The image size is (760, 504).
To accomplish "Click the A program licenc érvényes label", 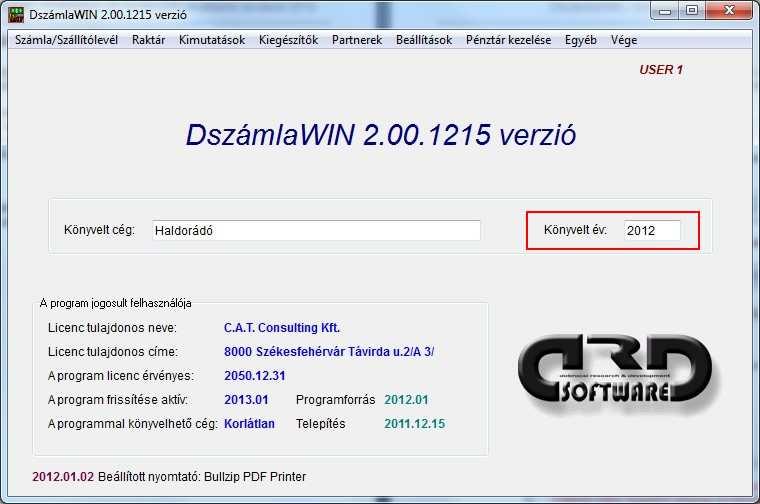I will pos(121,376).
